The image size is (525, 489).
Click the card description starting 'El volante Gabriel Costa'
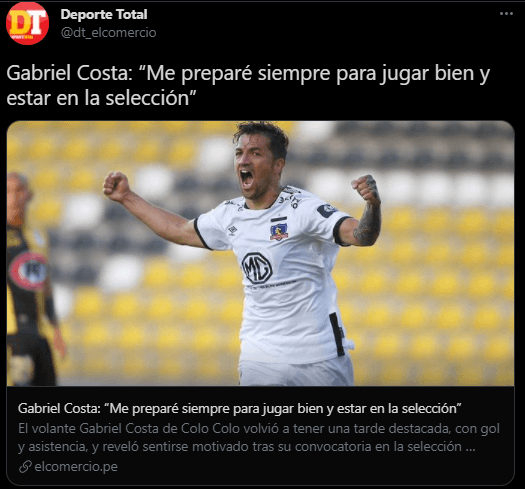coord(259,437)
